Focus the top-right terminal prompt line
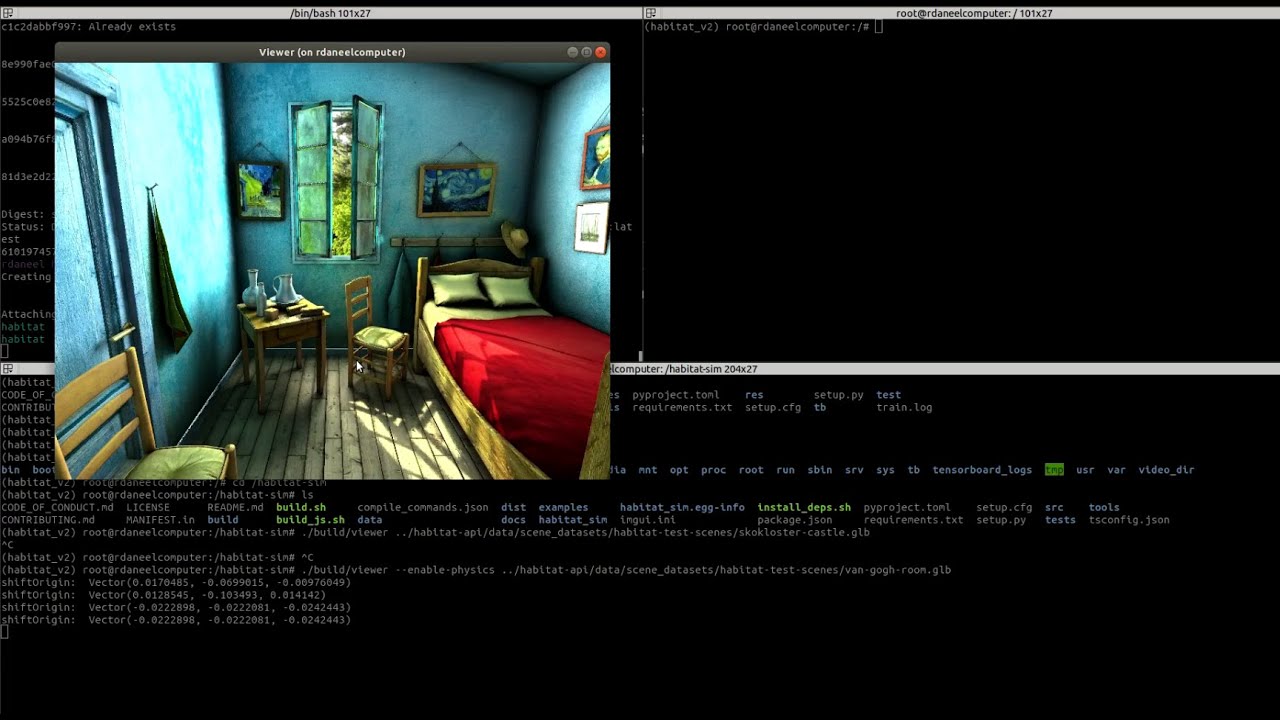 (763, 27)
